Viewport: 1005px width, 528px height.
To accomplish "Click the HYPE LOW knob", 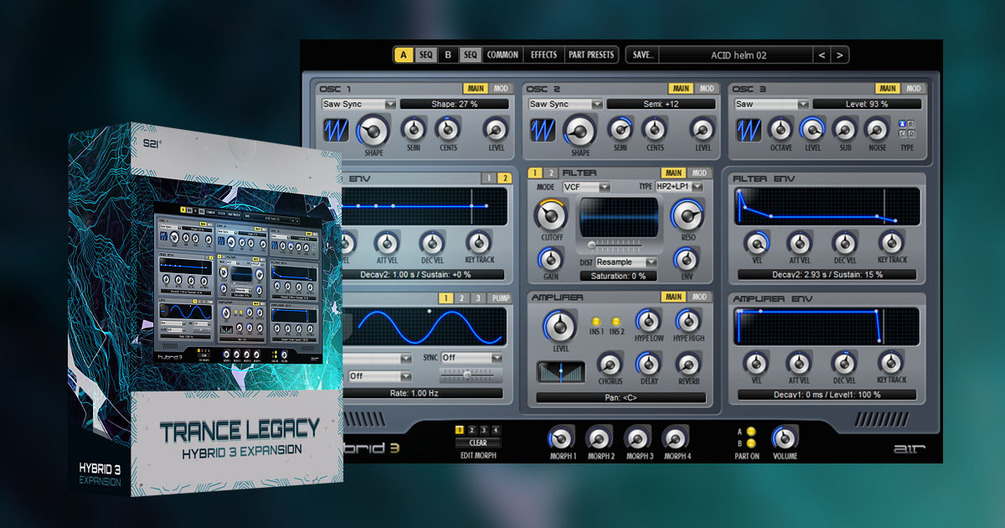I will pyautogui.click(x=648, y=321).
